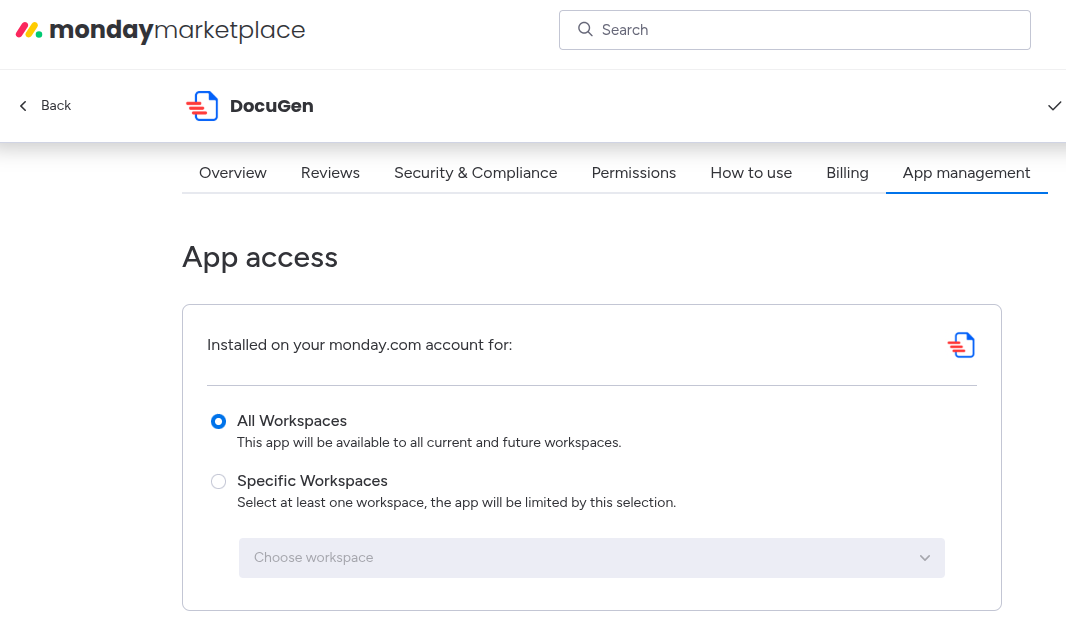Click the monday marketplace logo

pyautogui.click(x=160, y=30)
